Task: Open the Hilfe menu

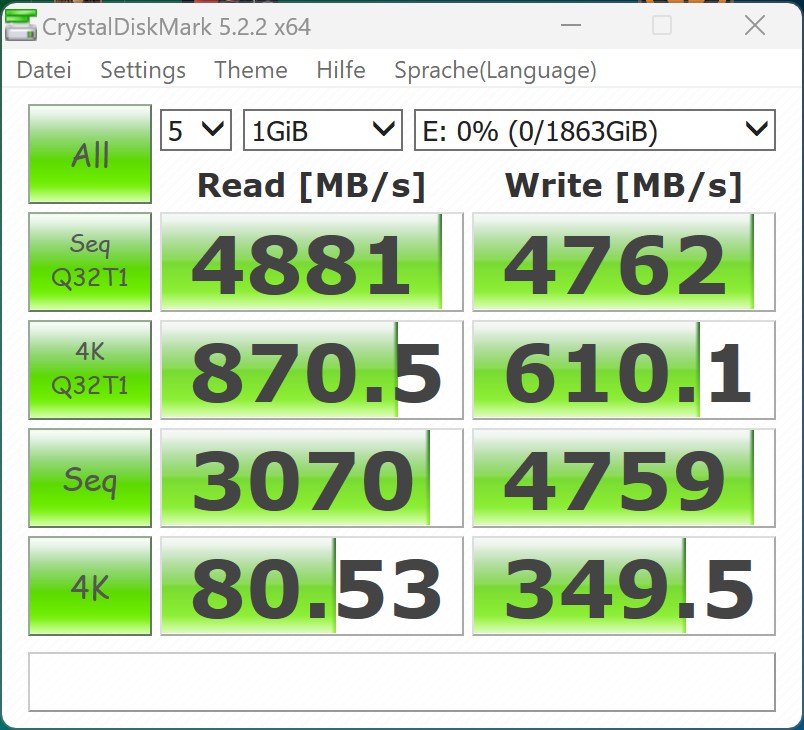Action: coord(340,70)
